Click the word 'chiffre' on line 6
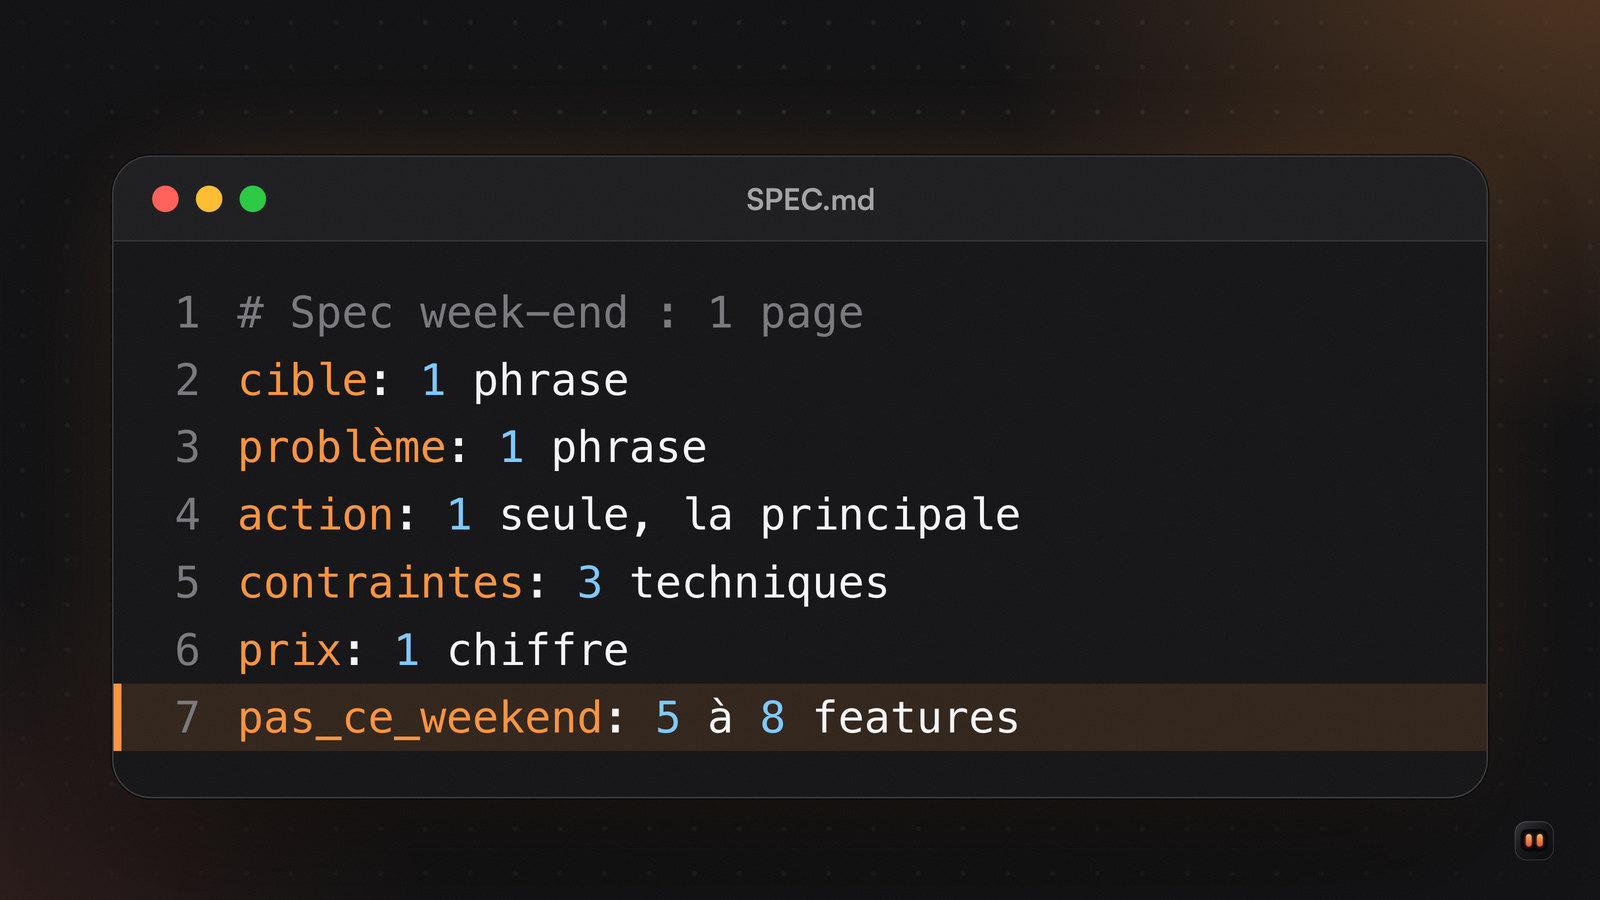 [538, 650]
